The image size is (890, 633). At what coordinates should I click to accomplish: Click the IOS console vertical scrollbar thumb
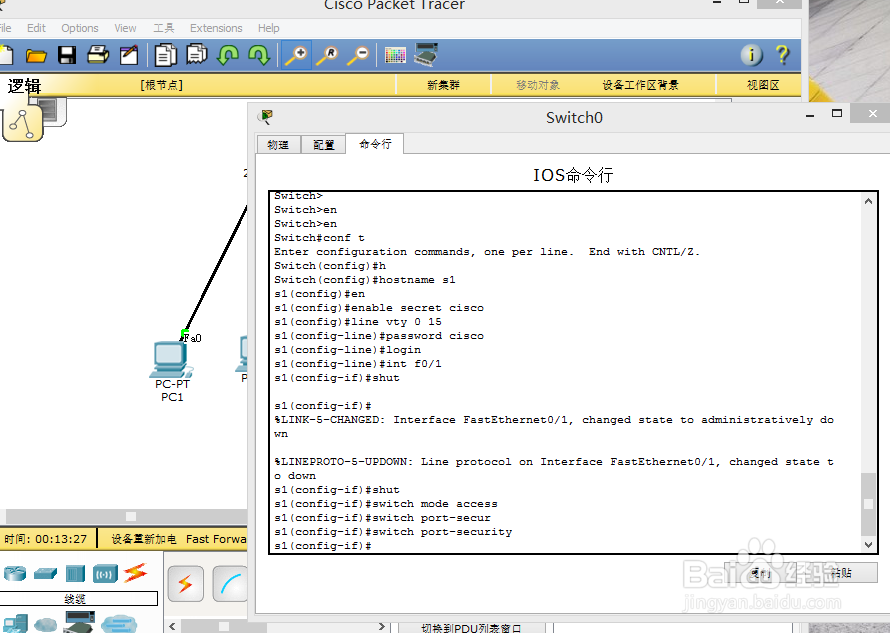pyautogui.click(x=868, y=504)
